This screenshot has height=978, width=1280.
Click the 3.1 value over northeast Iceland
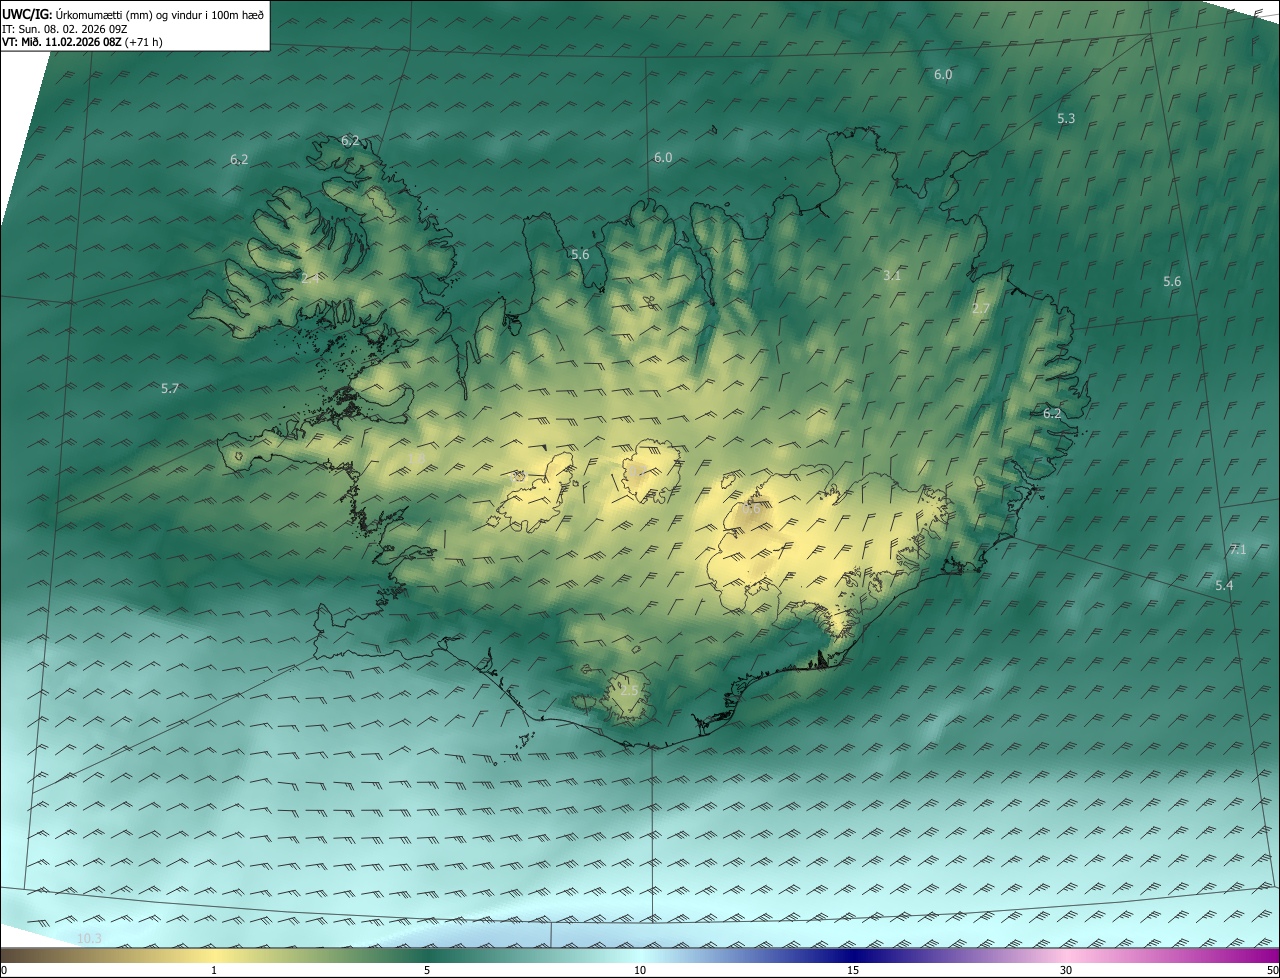893,275
